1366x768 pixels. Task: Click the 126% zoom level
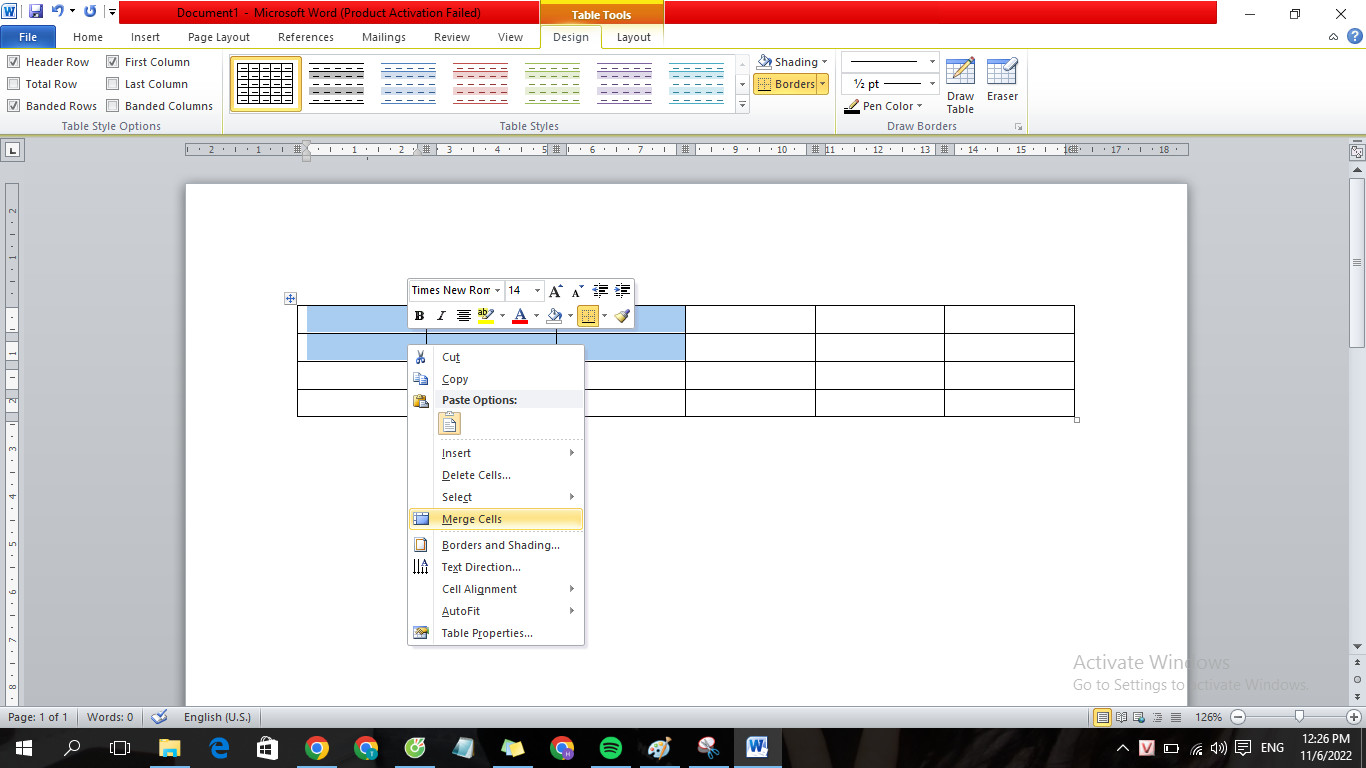click(1209, 717)
